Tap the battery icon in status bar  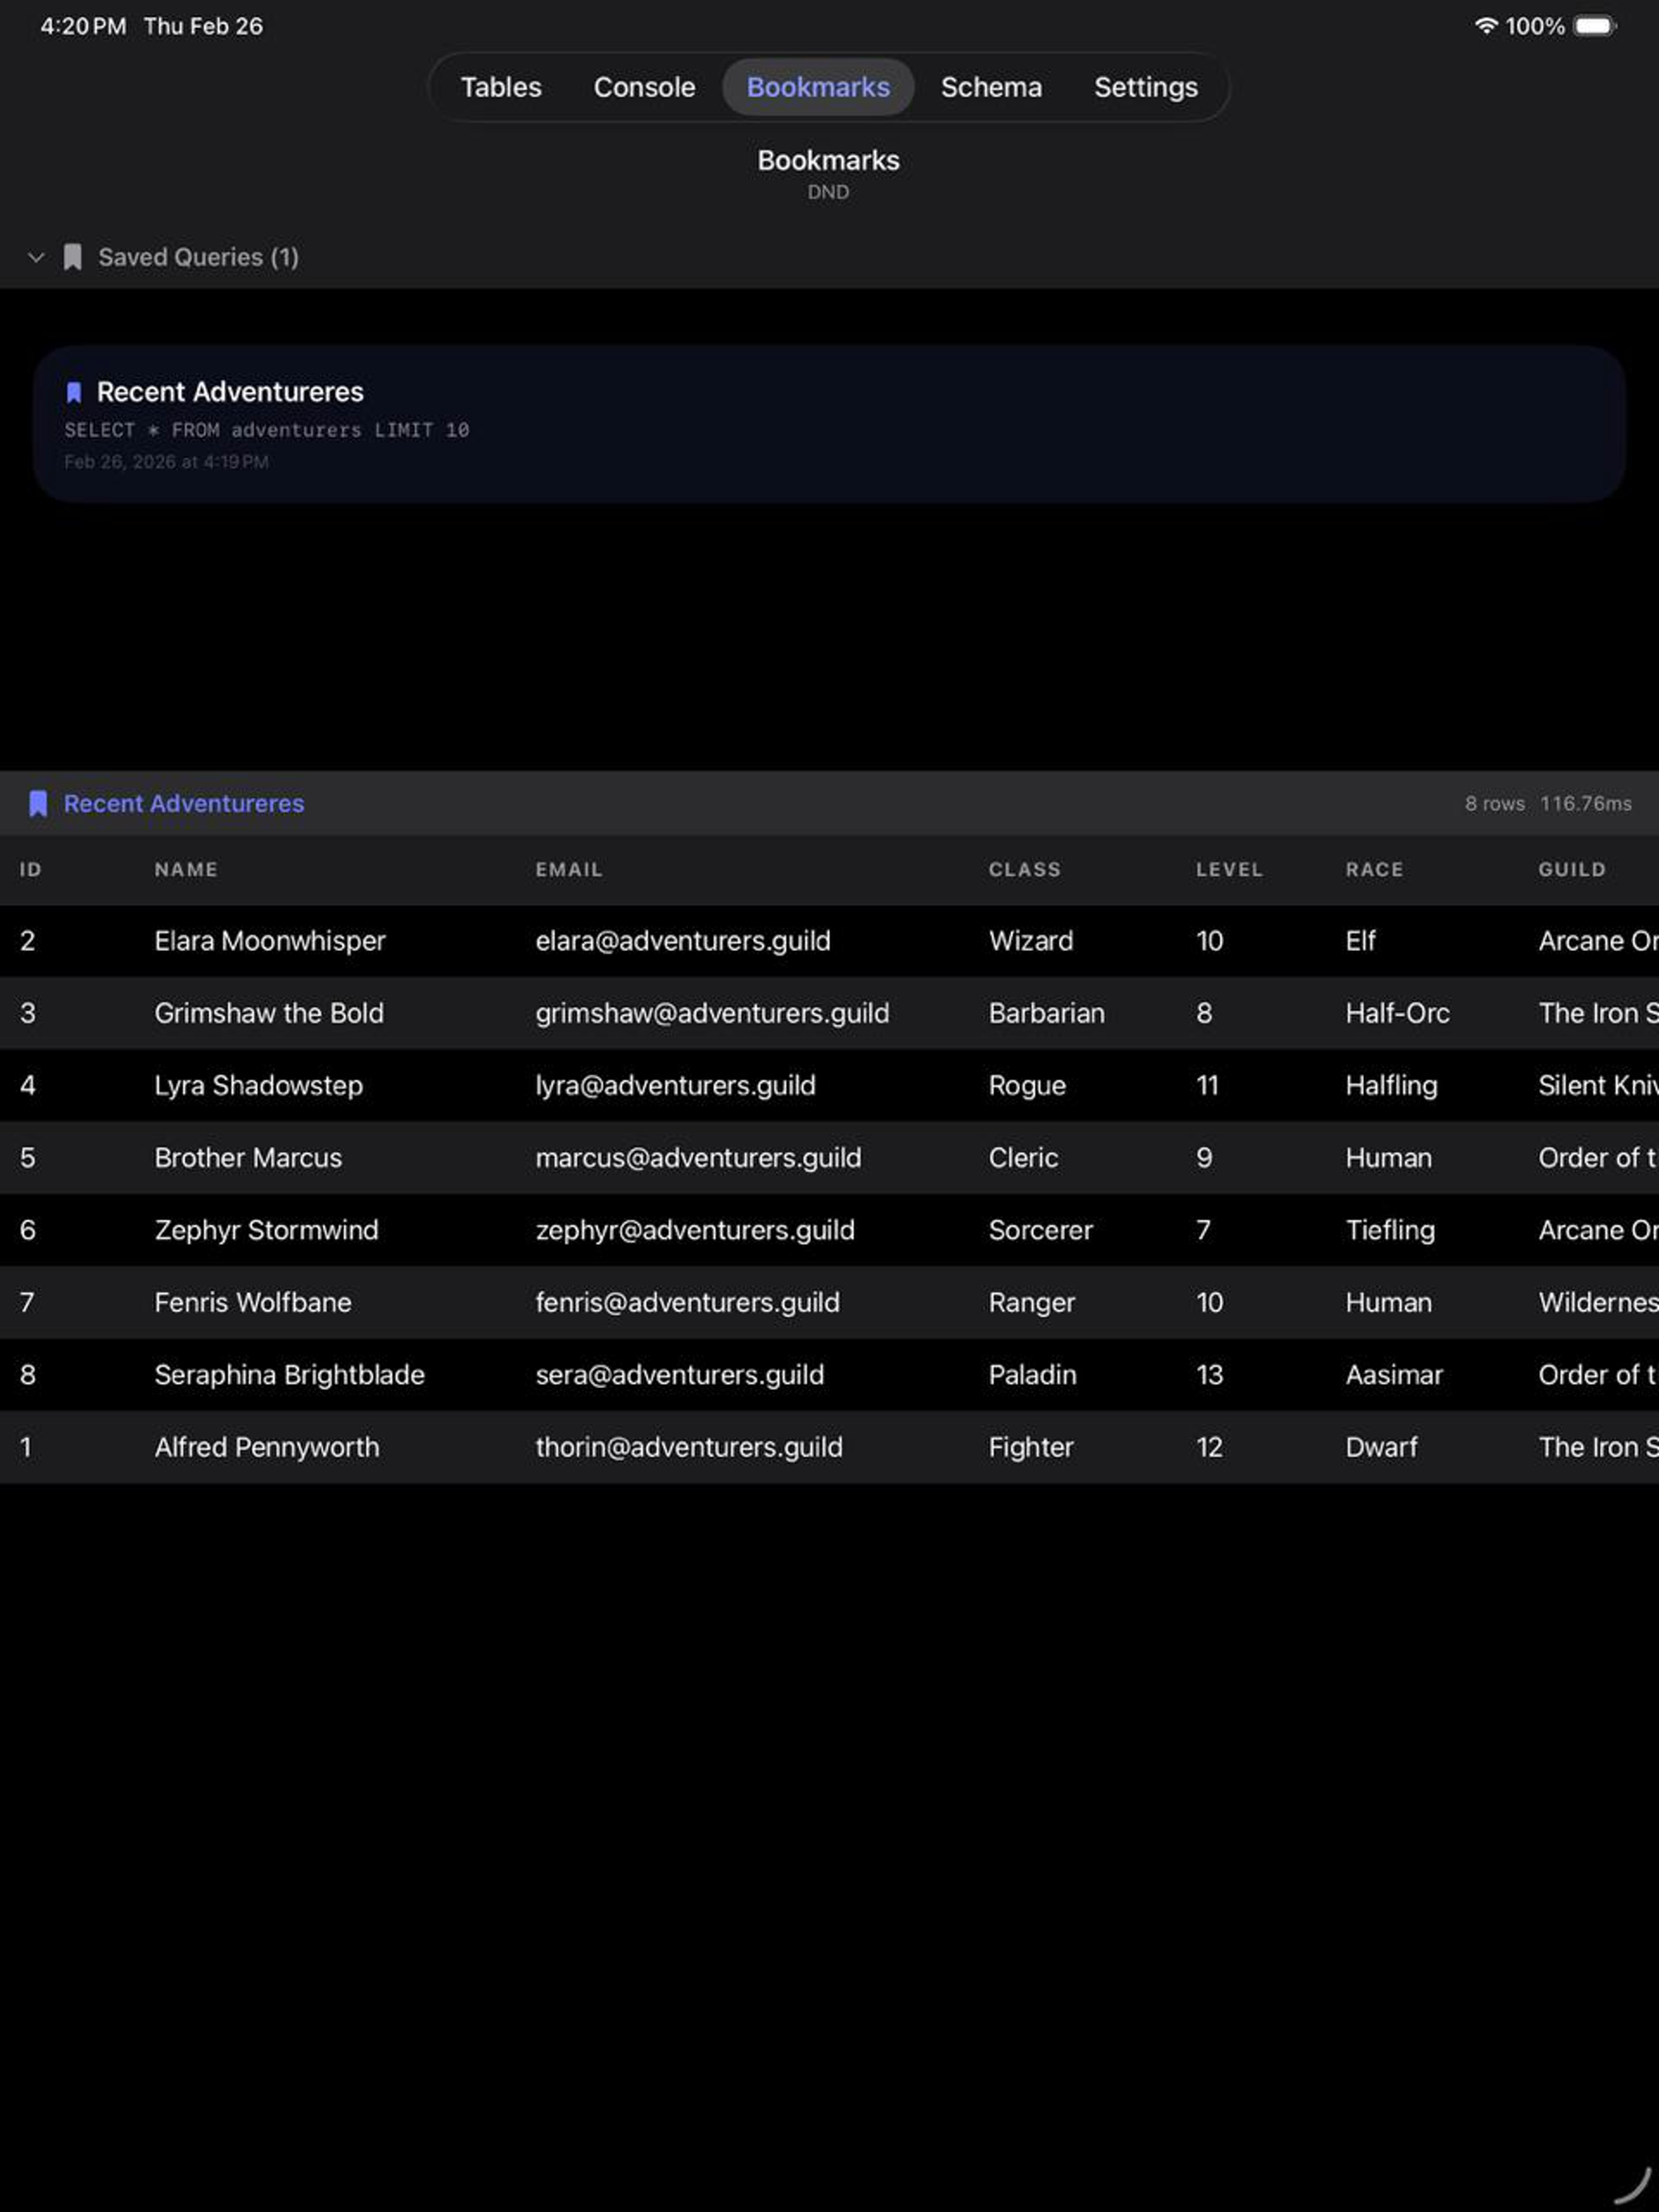coord(1595,26)
